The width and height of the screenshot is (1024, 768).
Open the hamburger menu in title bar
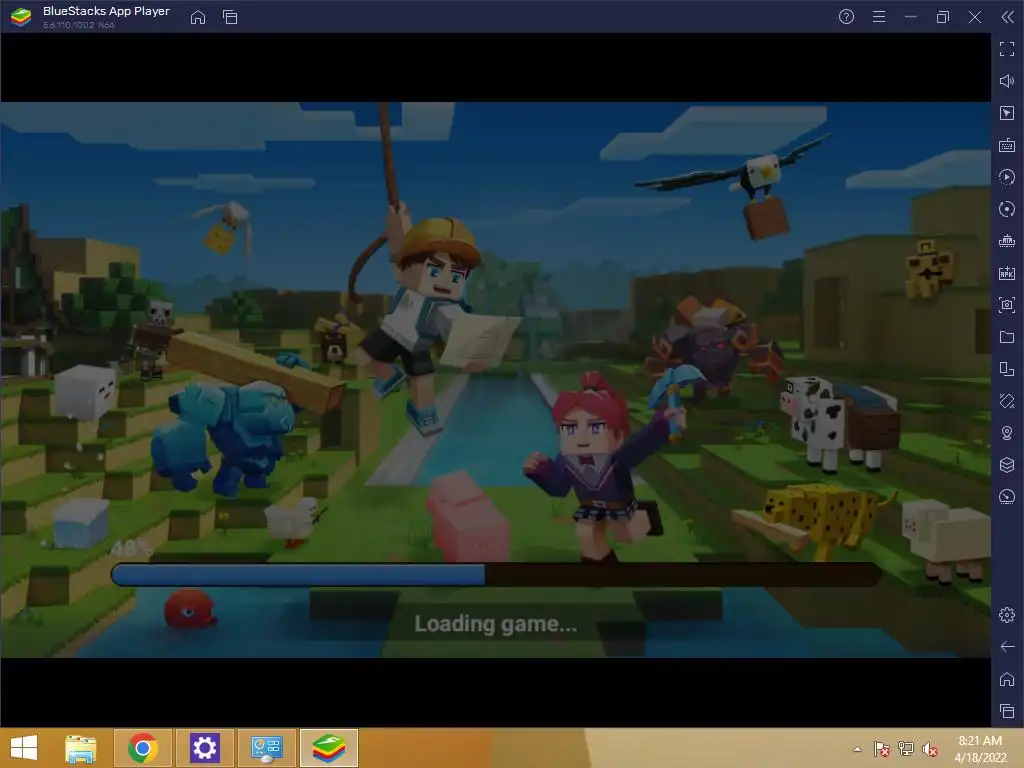pos(879,17)
